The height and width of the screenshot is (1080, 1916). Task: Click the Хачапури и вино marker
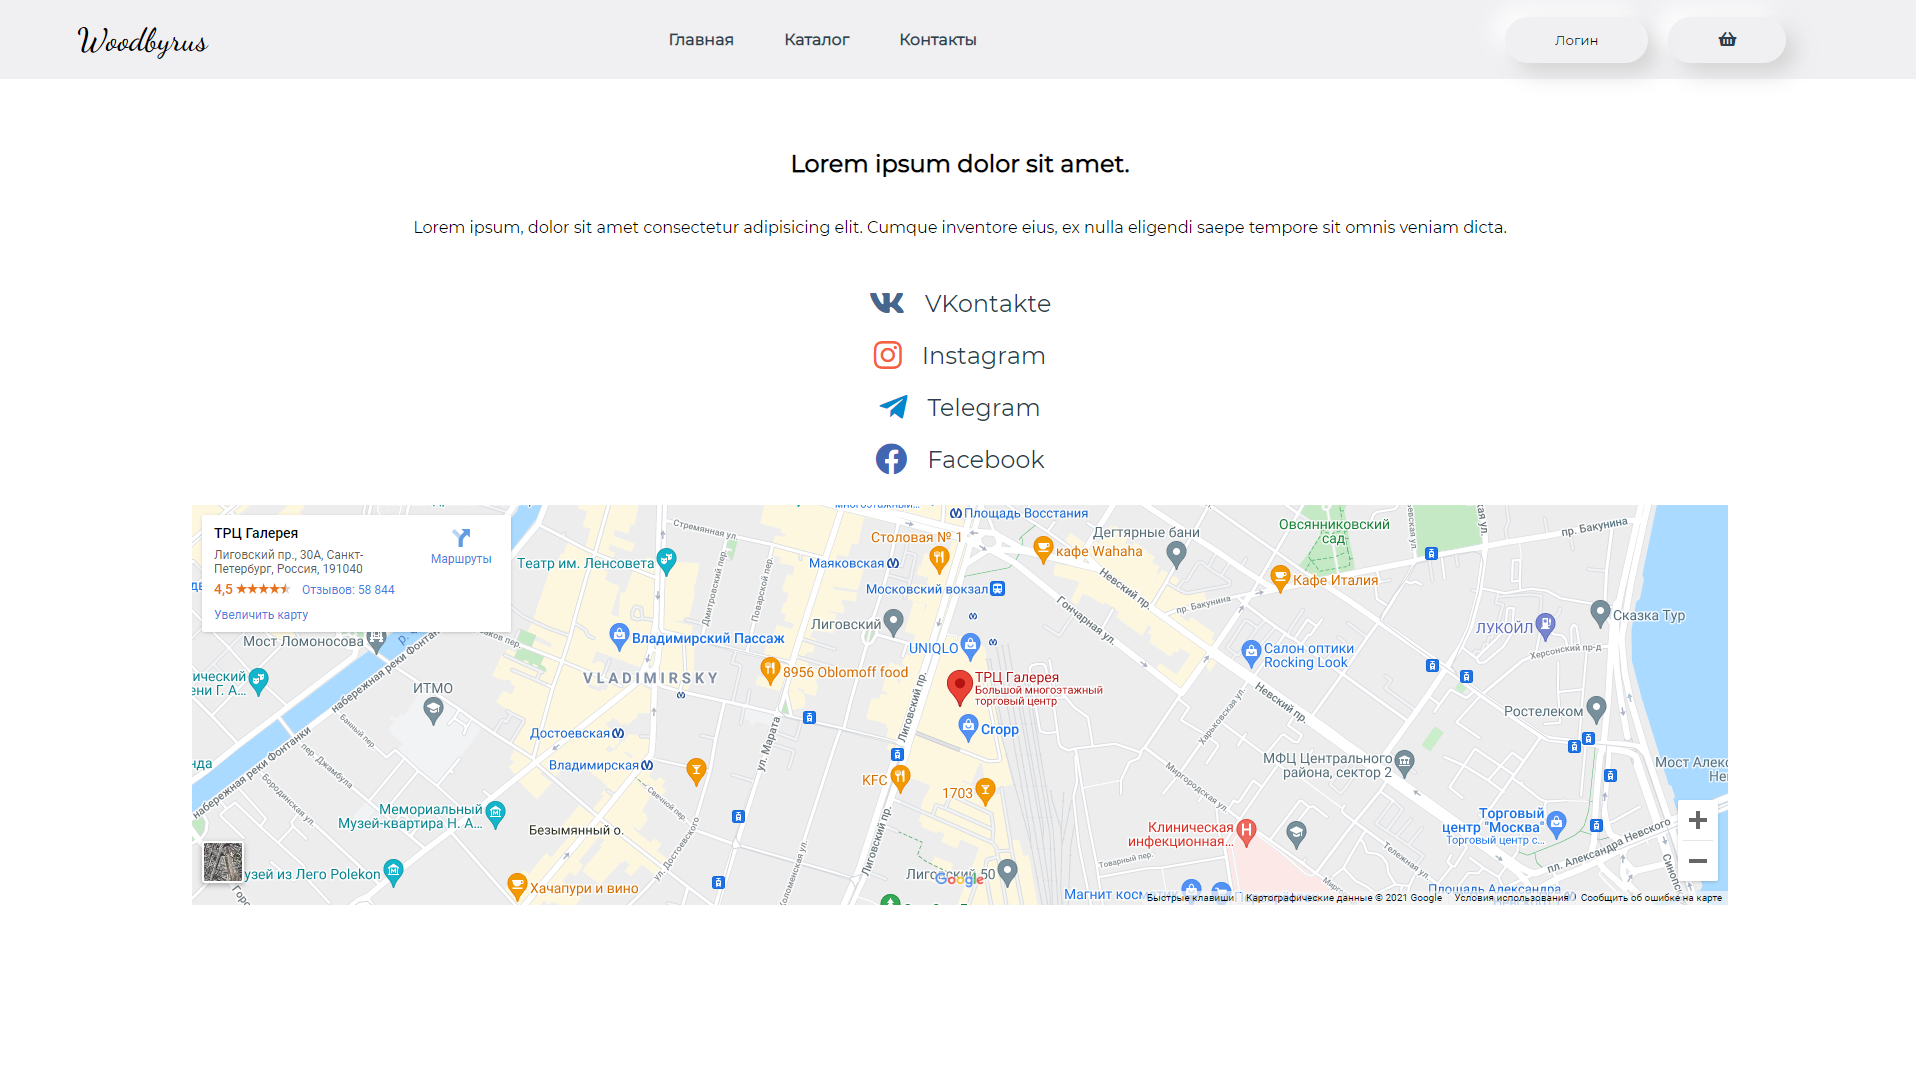click(517, 886)
